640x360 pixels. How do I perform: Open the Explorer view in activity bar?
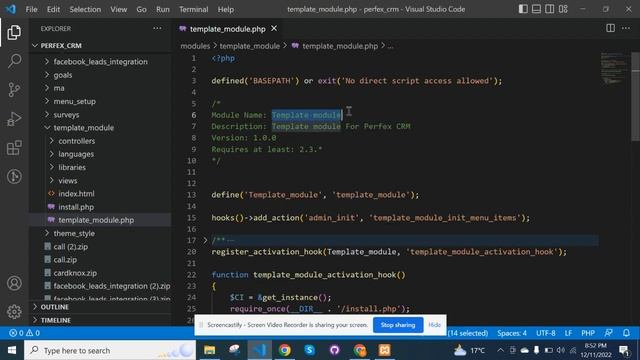(14, 32)
